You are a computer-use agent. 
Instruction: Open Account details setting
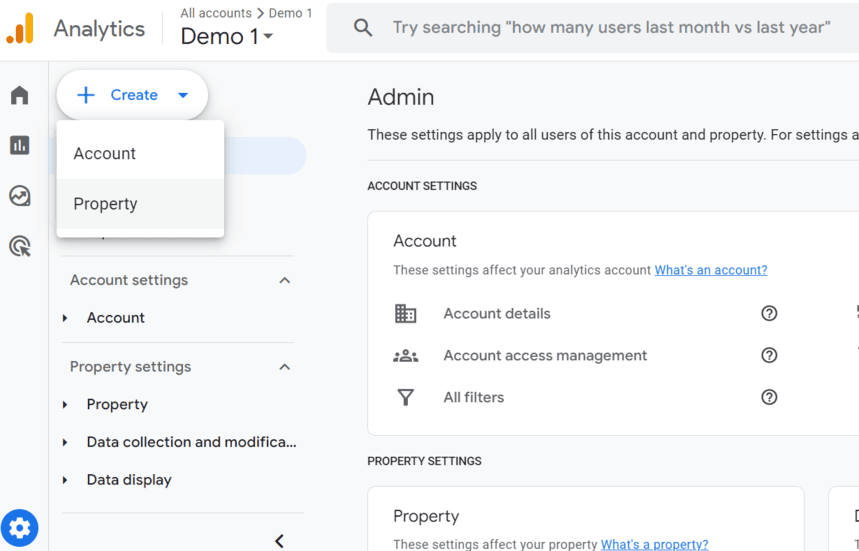click(497, 313)
